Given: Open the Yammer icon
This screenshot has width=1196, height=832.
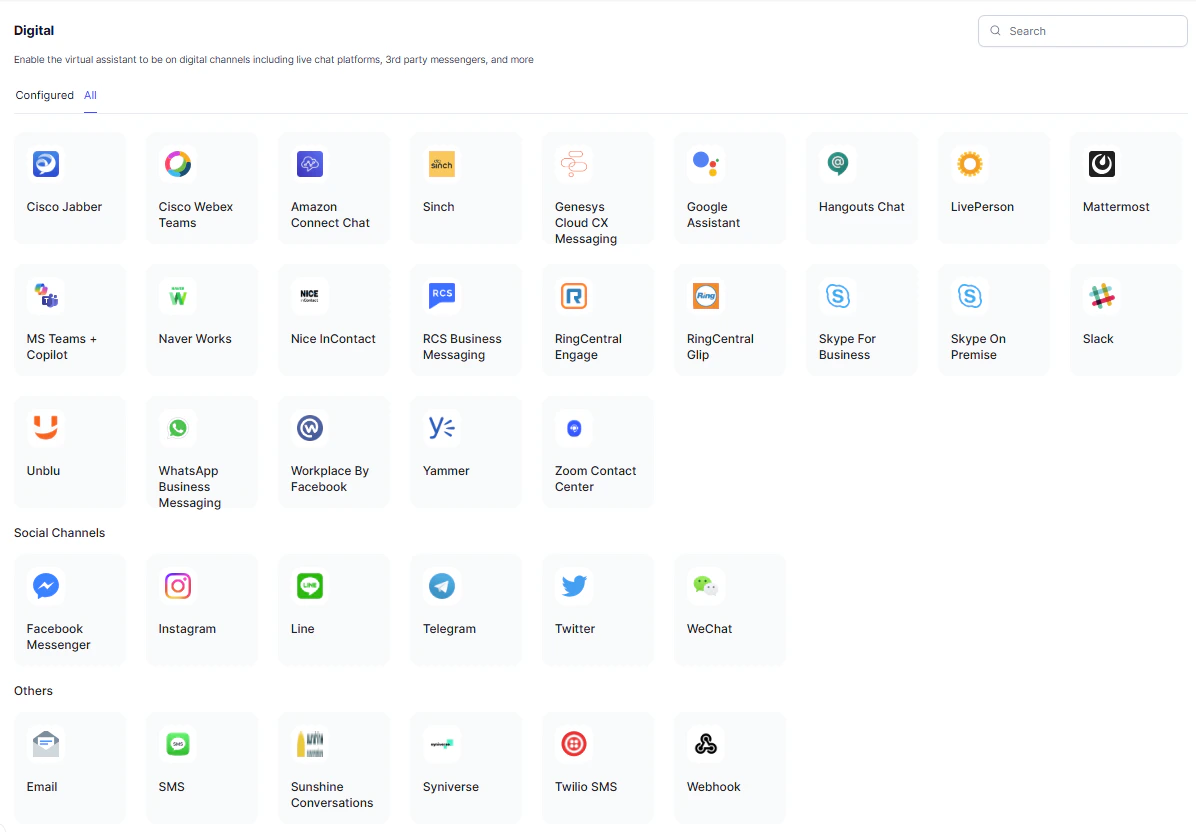Looking at the screenshot, I should 442,428.
